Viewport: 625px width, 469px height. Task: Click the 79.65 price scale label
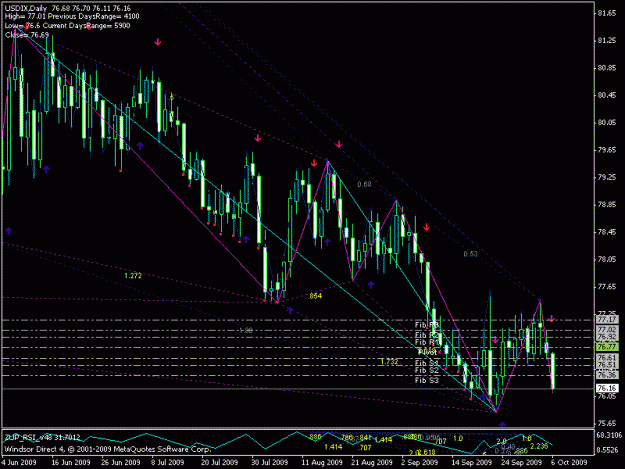click(607, 150)
